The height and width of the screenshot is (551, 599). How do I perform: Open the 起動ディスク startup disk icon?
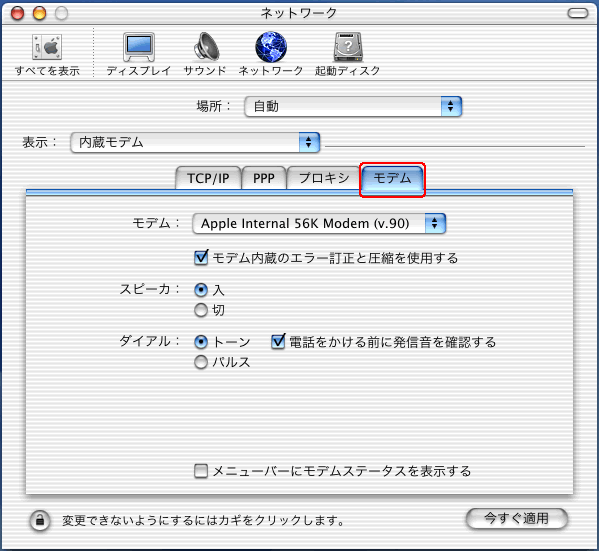click(348, 47)
